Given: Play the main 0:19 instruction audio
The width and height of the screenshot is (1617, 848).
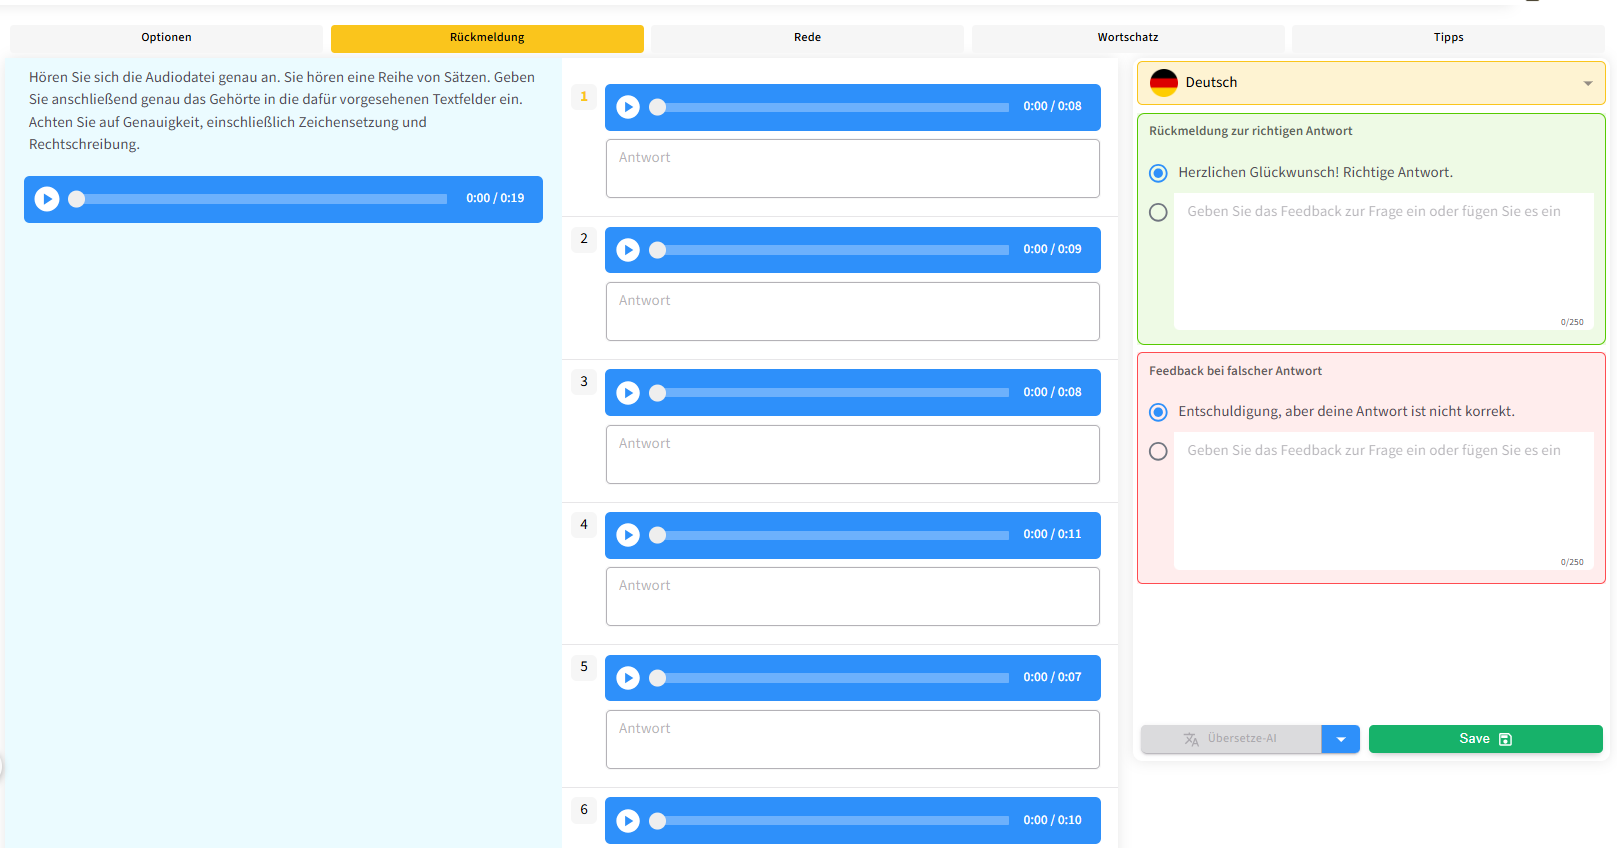Looking at the screenshot, I should click(x=47, y=199).
